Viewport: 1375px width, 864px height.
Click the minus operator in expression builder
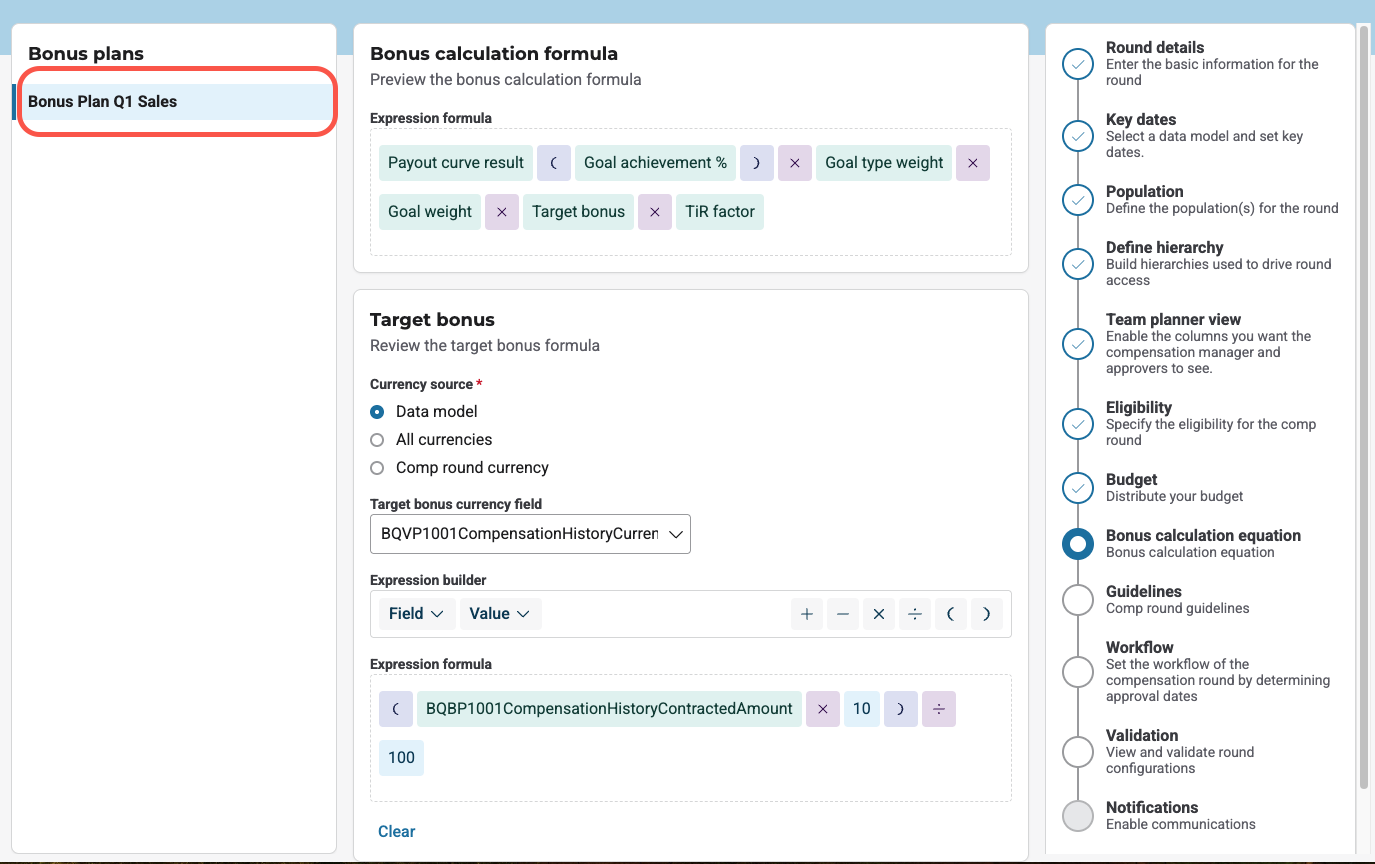pos(843,614)
